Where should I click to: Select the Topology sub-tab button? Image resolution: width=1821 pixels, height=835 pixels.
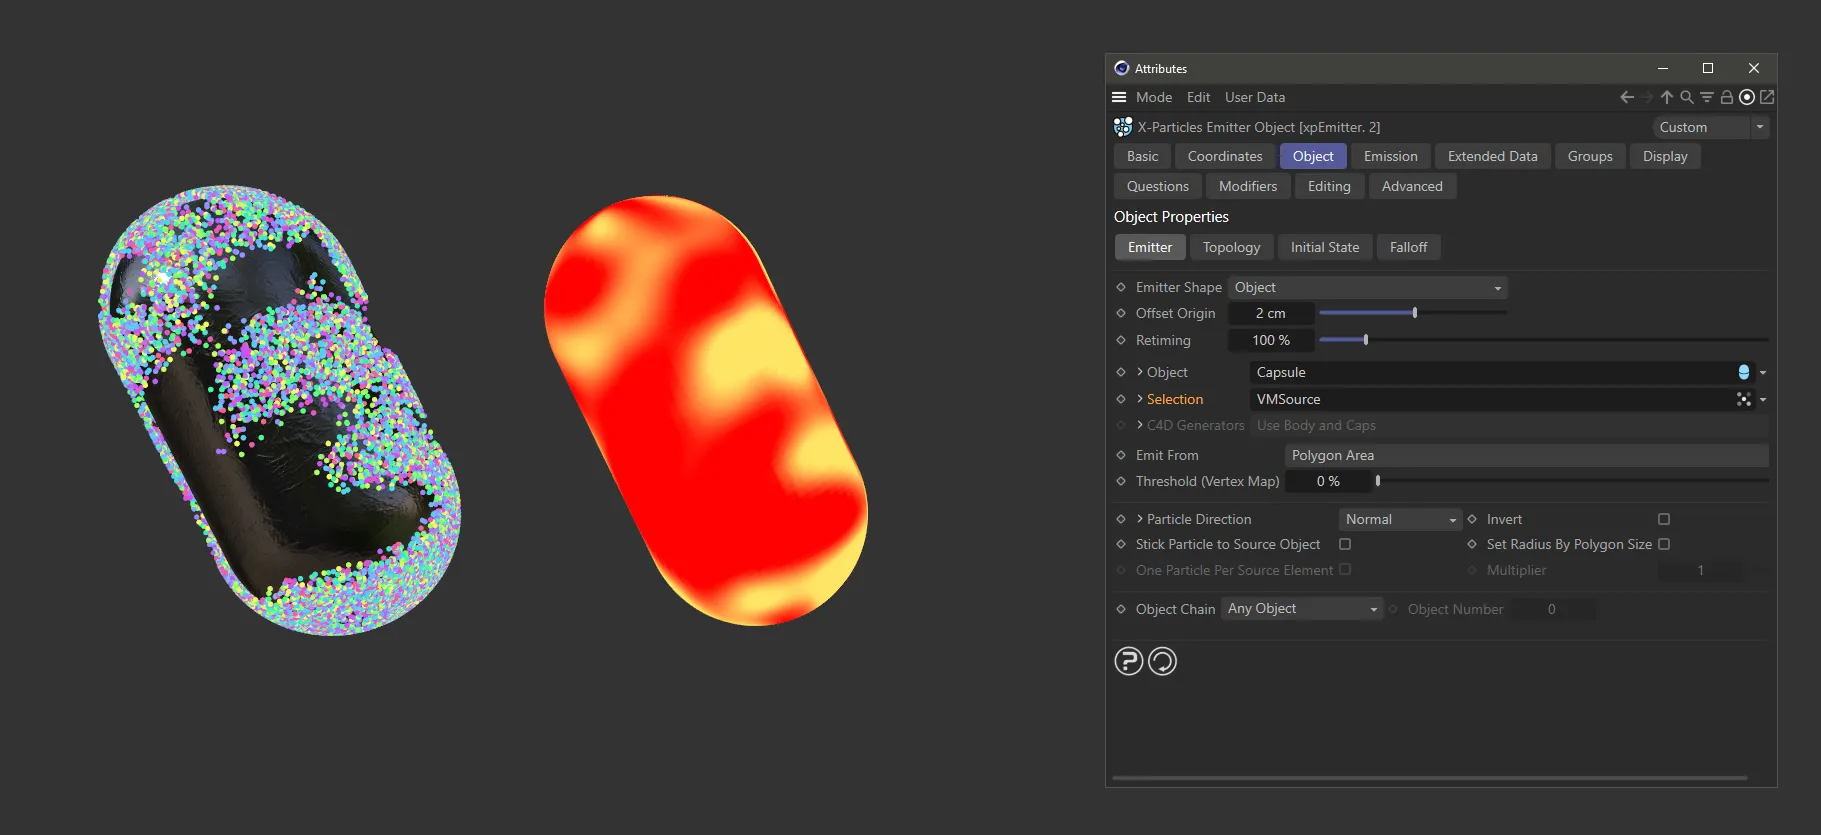tap(1231, 247)
